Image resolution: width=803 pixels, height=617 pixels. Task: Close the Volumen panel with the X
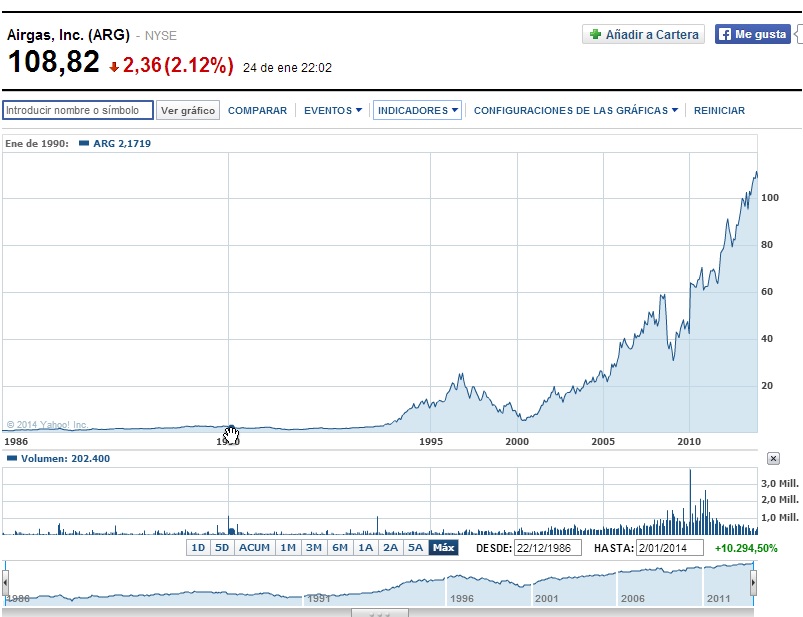pyautogui.click(x=773, y=458)
